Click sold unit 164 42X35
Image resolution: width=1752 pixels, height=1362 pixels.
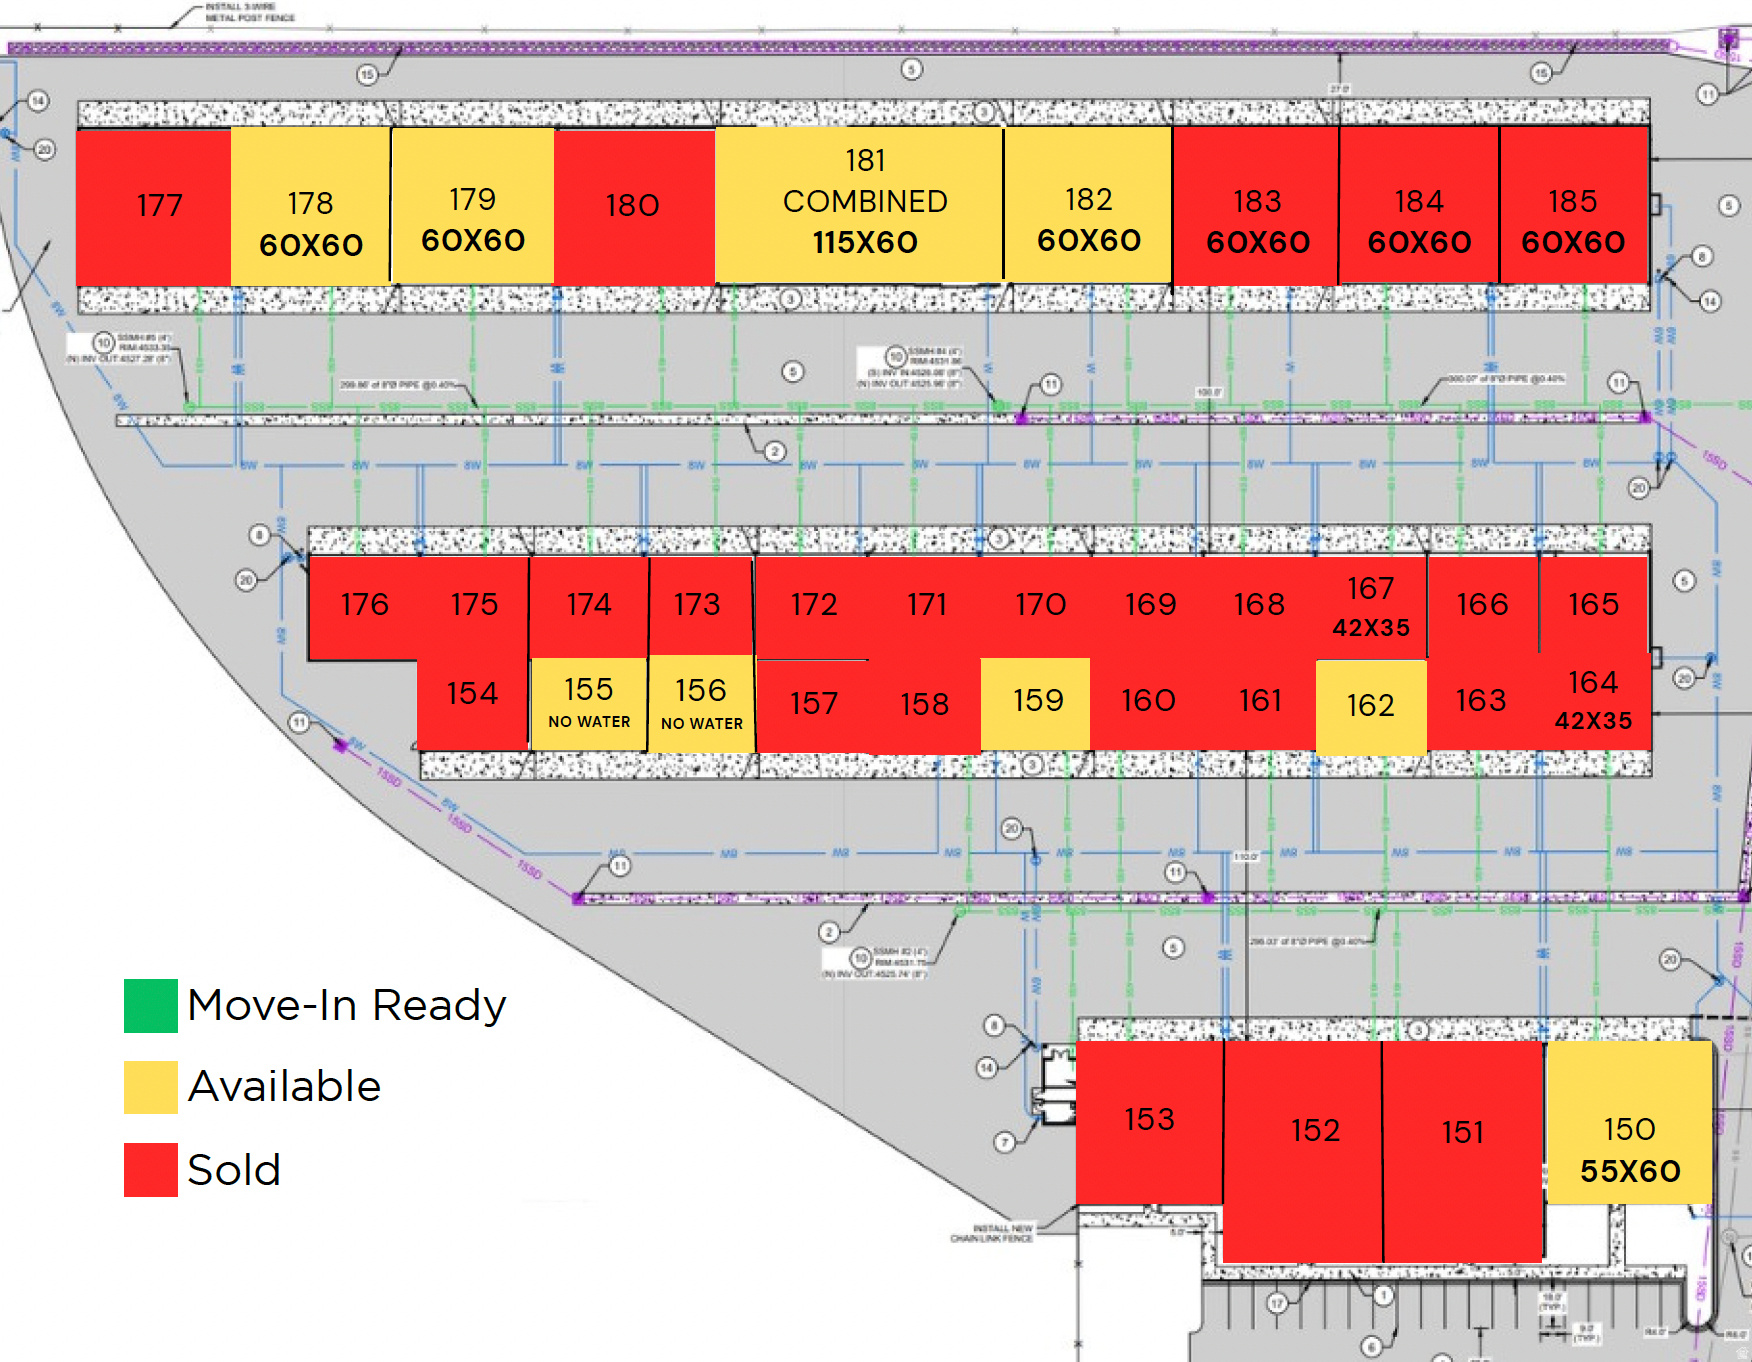tap(1594, 701)
